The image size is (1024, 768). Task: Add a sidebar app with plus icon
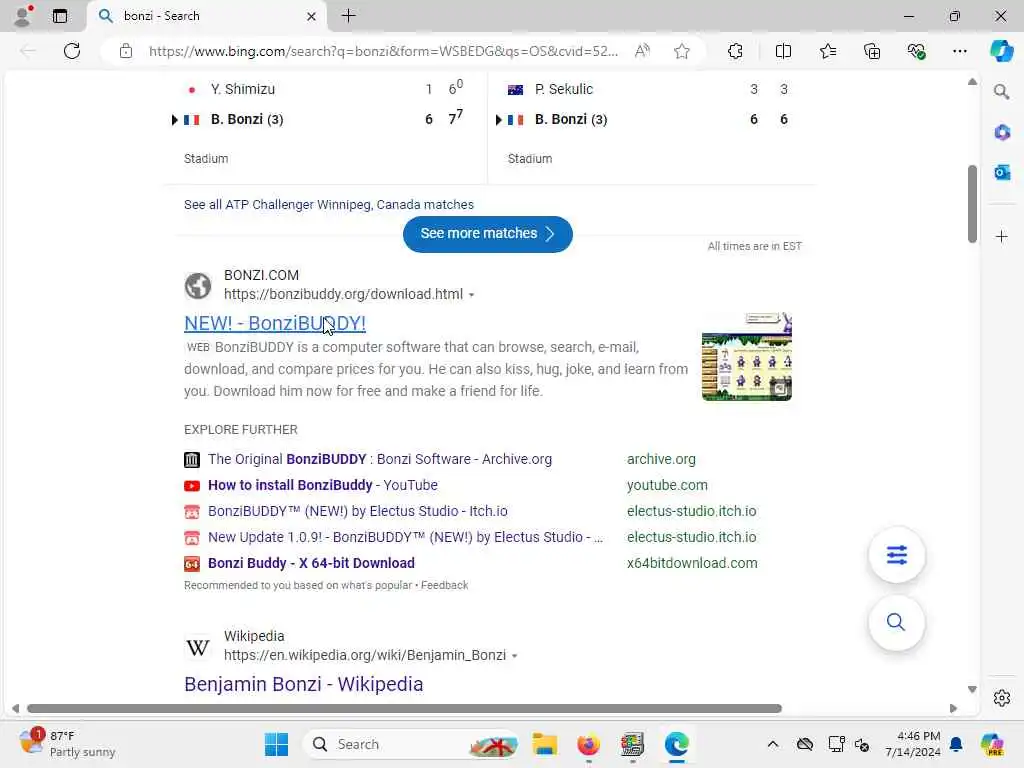(1002, 236)
